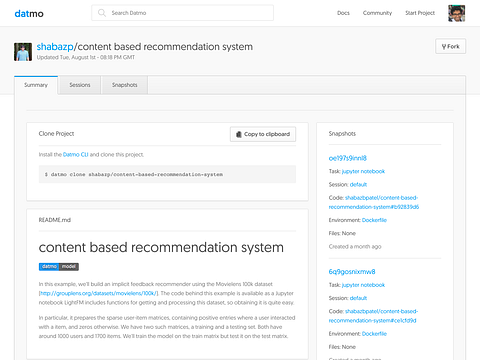Screen dimensions: 480x360
Task: Open jupyter notebook task of second snapshot
Action: pos(363,285)
